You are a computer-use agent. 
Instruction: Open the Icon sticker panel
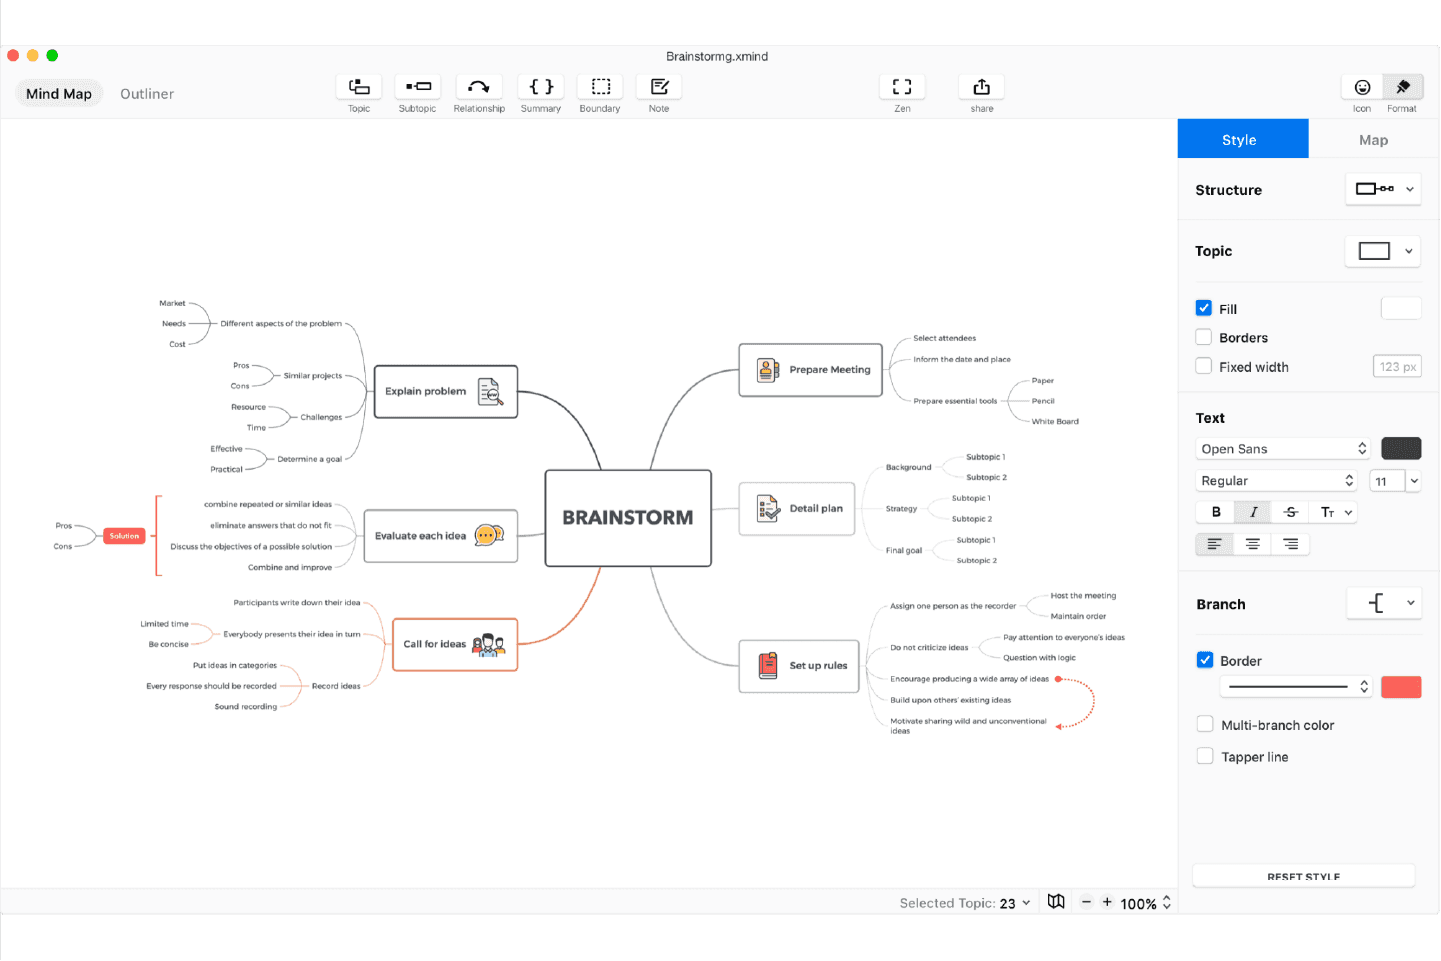1362,88
